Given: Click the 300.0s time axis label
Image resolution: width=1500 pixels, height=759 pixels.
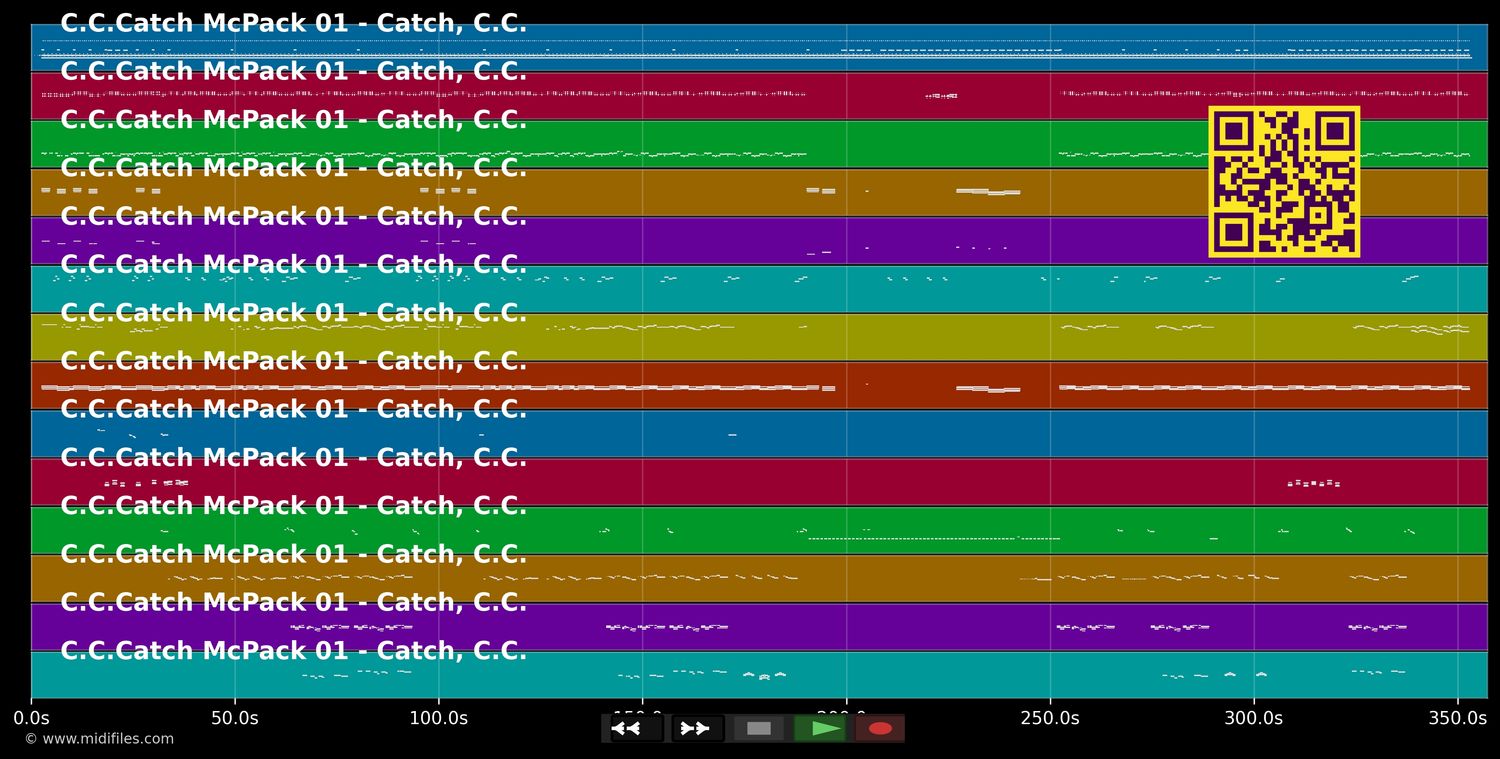Looking at the screenshot, I should point(1254,718).
